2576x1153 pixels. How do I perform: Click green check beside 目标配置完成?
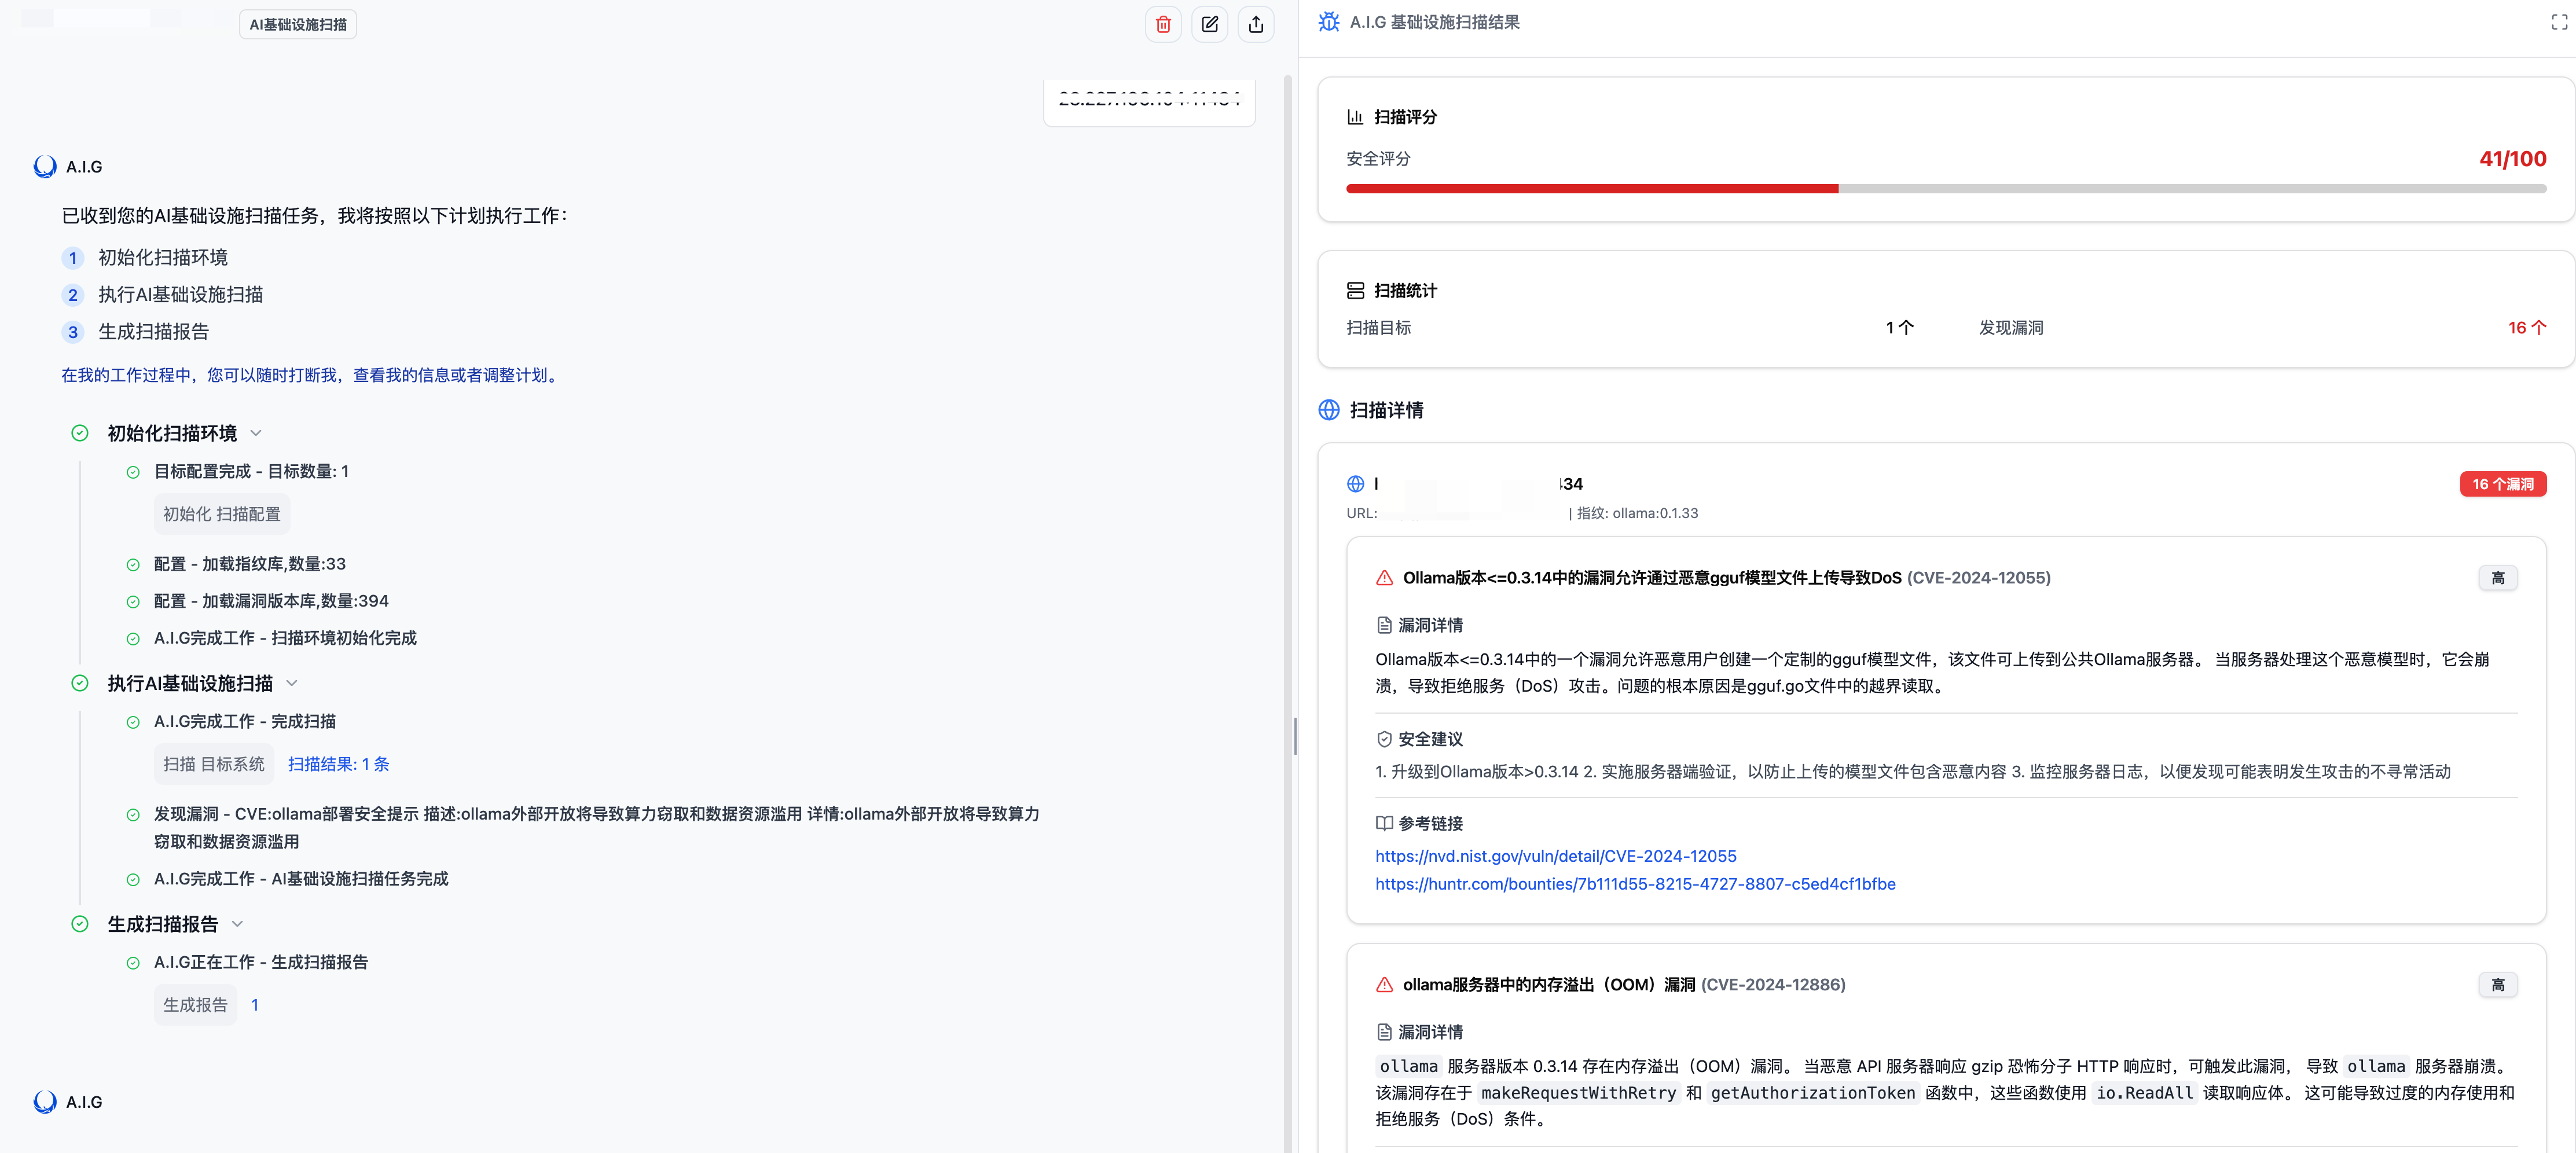[133, 472]
